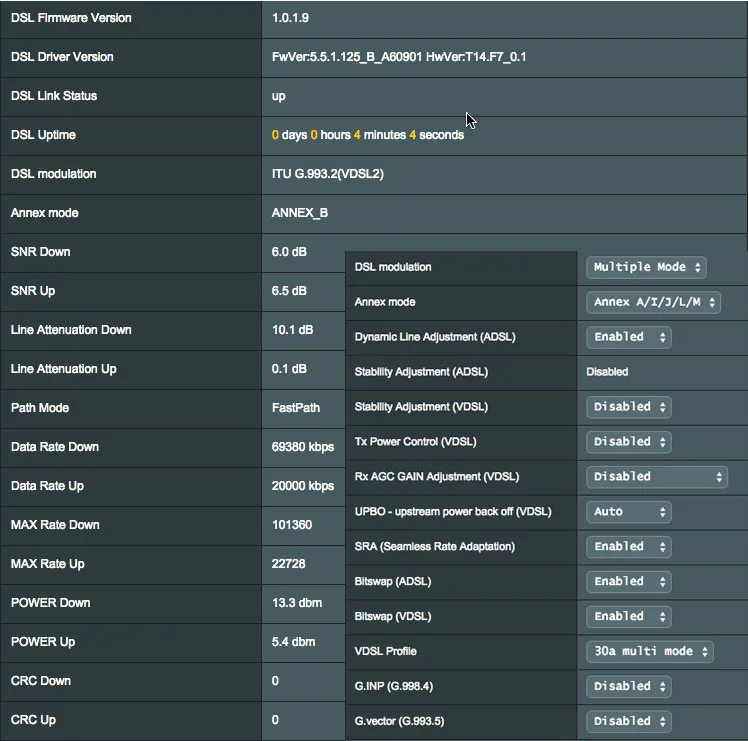Click the DSL Uptime value
Screen dimensions: 748x741
pyautogui.click(x=367, y=135)
